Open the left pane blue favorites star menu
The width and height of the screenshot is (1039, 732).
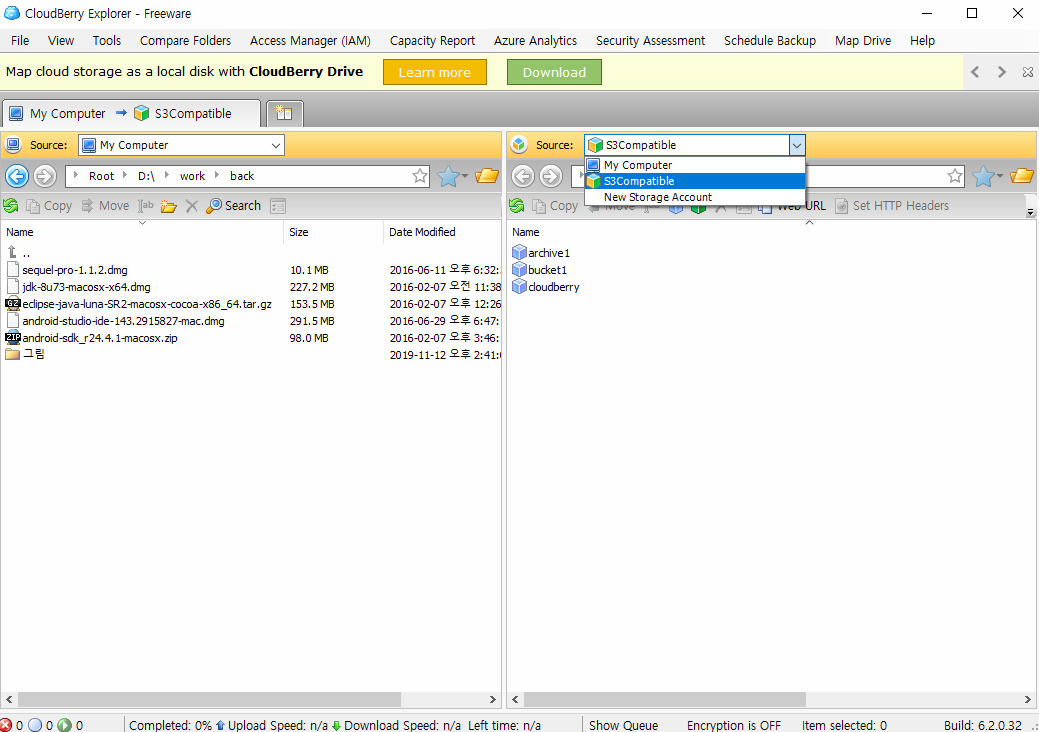click(x=453, y=176)
